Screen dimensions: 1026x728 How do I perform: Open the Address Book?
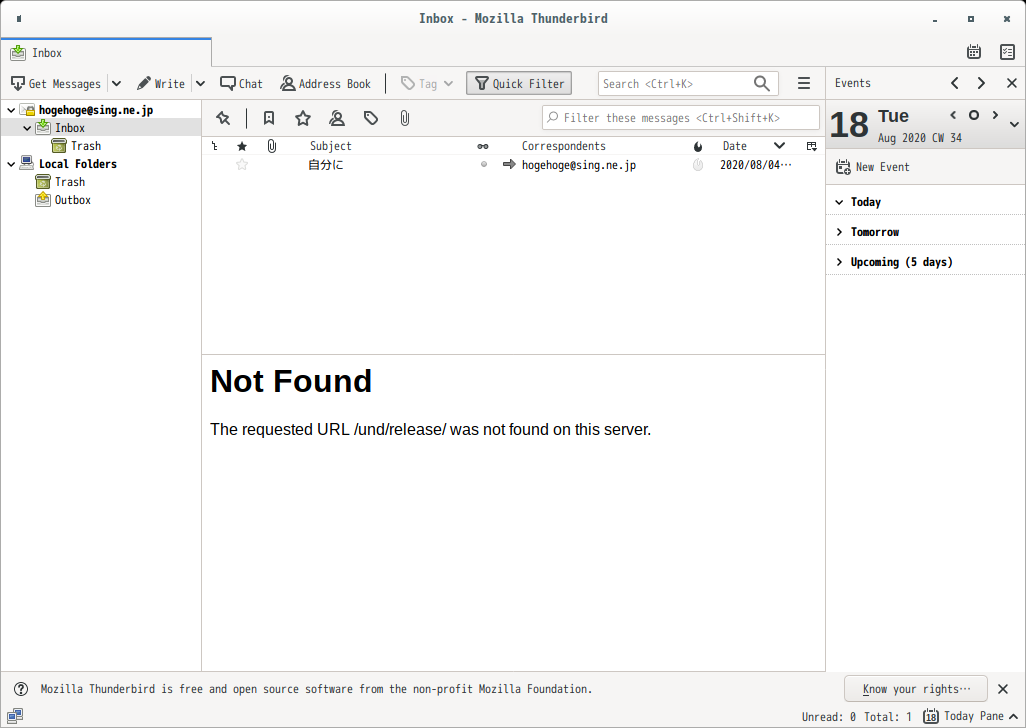325,84
